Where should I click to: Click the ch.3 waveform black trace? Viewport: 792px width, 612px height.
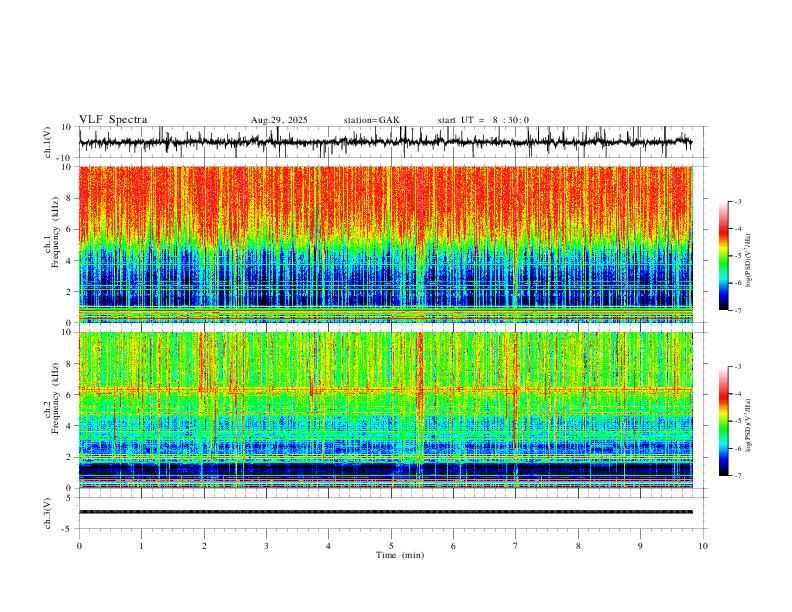pos(385,512)
